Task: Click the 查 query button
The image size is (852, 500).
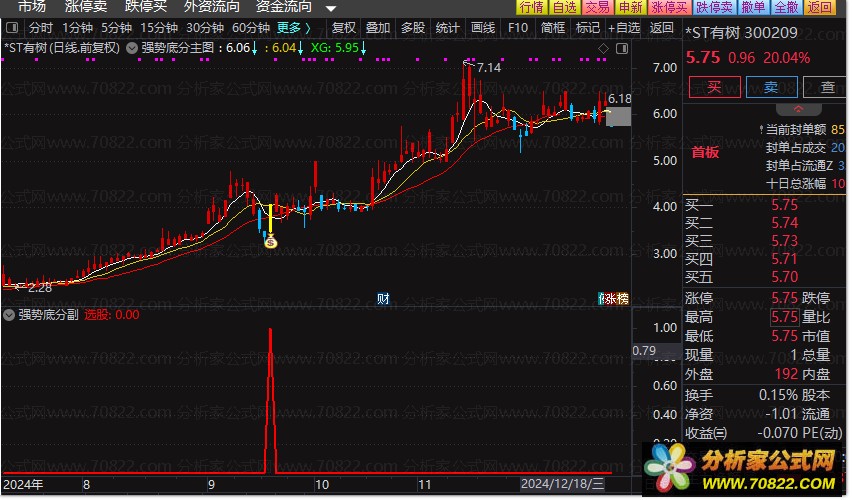Action: coord(826,87)
